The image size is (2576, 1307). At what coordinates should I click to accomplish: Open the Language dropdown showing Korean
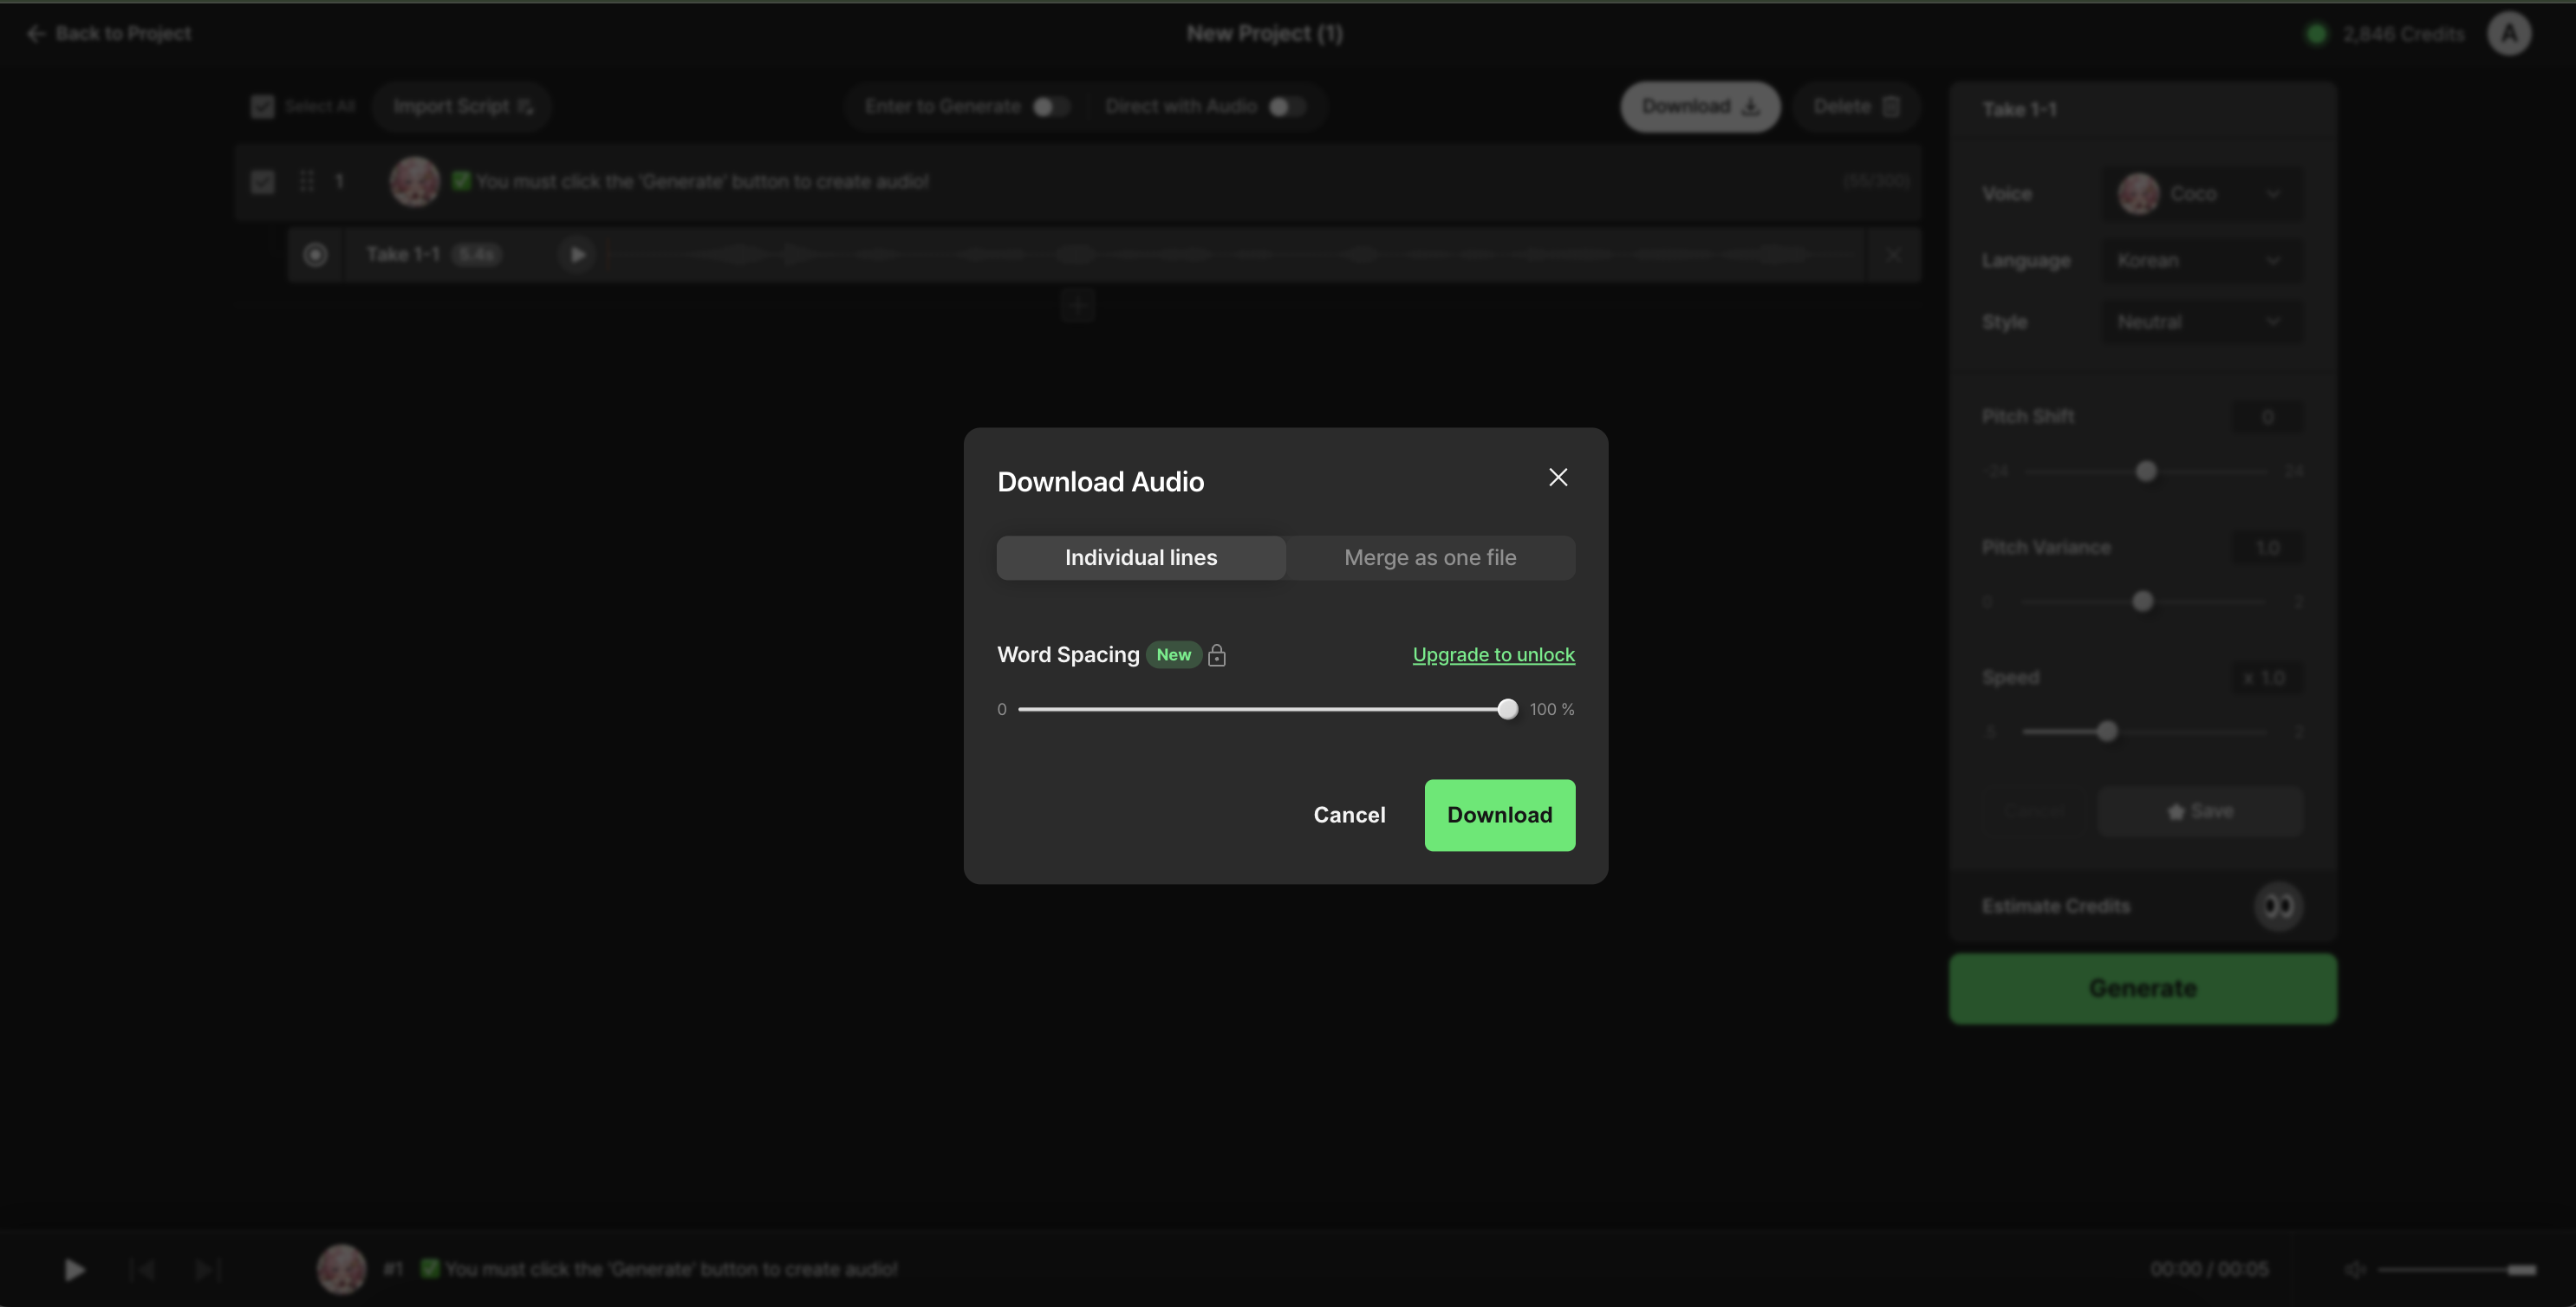pos(2201,260)
